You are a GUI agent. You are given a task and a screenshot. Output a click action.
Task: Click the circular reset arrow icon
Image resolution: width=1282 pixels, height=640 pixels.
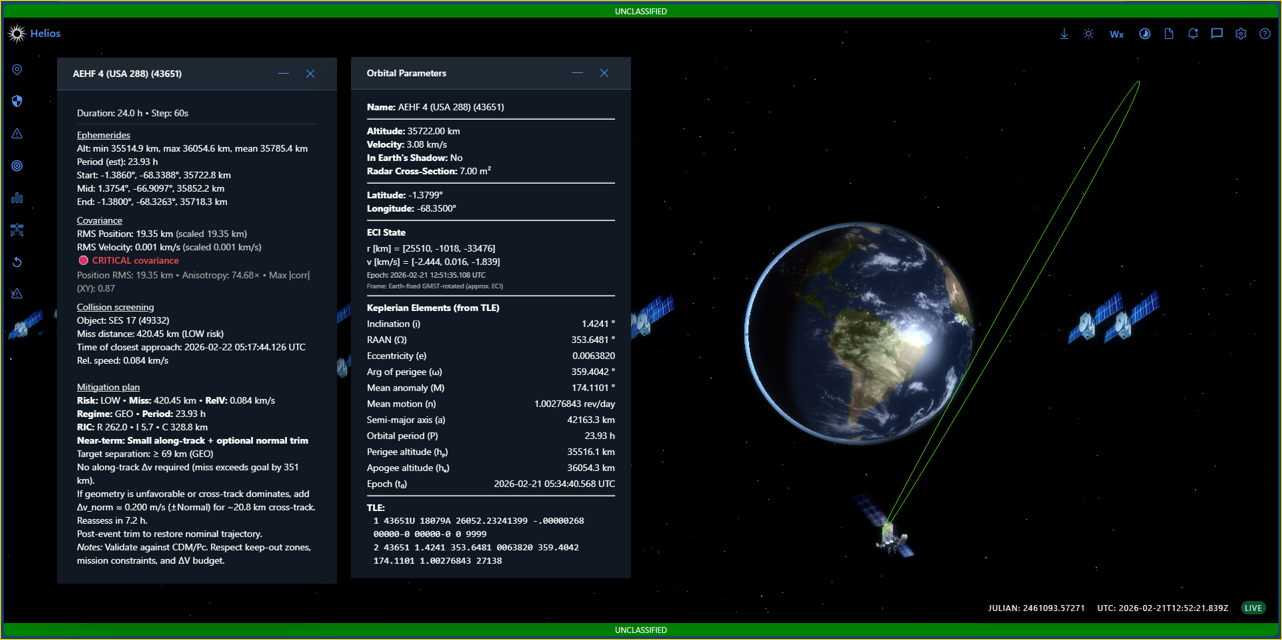coord(17,262)
